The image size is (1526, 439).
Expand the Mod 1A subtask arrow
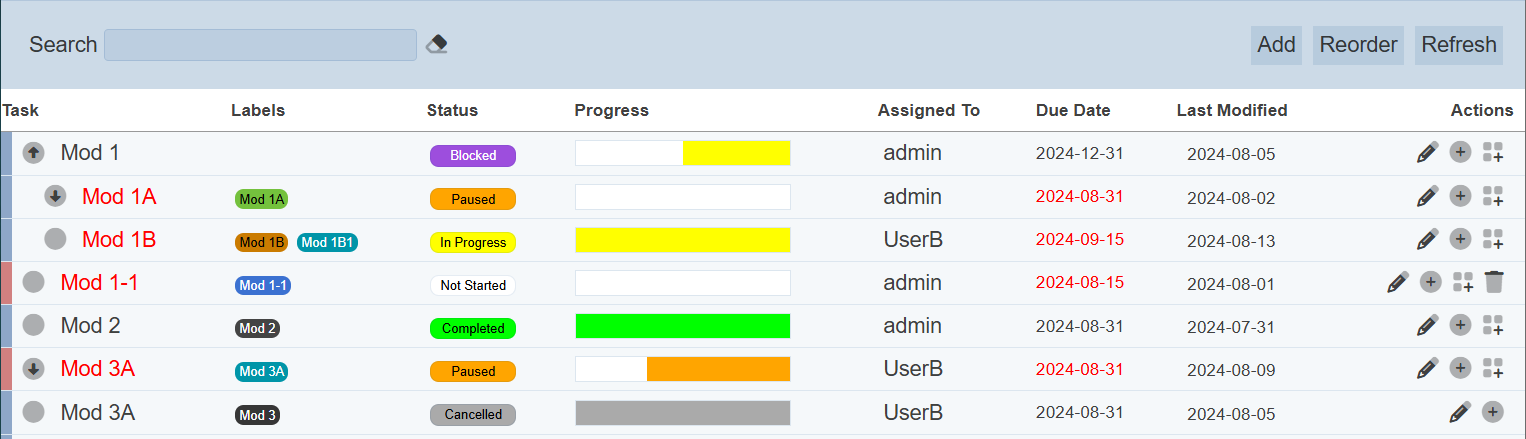click(x=55, y=196)
